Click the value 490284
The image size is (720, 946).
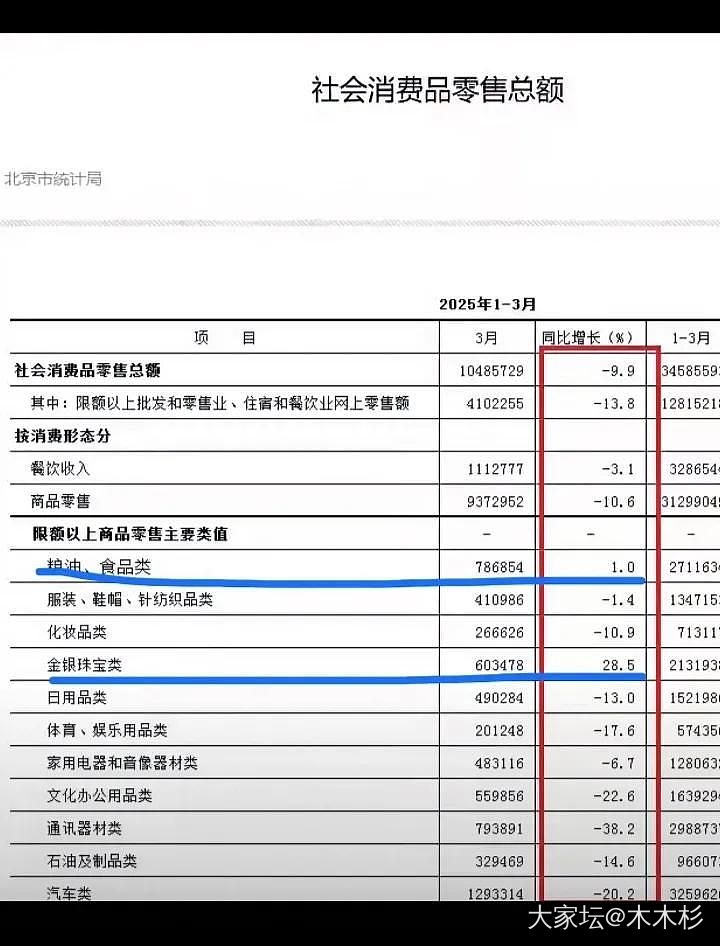pyautogui.click(x=499, y=698)
